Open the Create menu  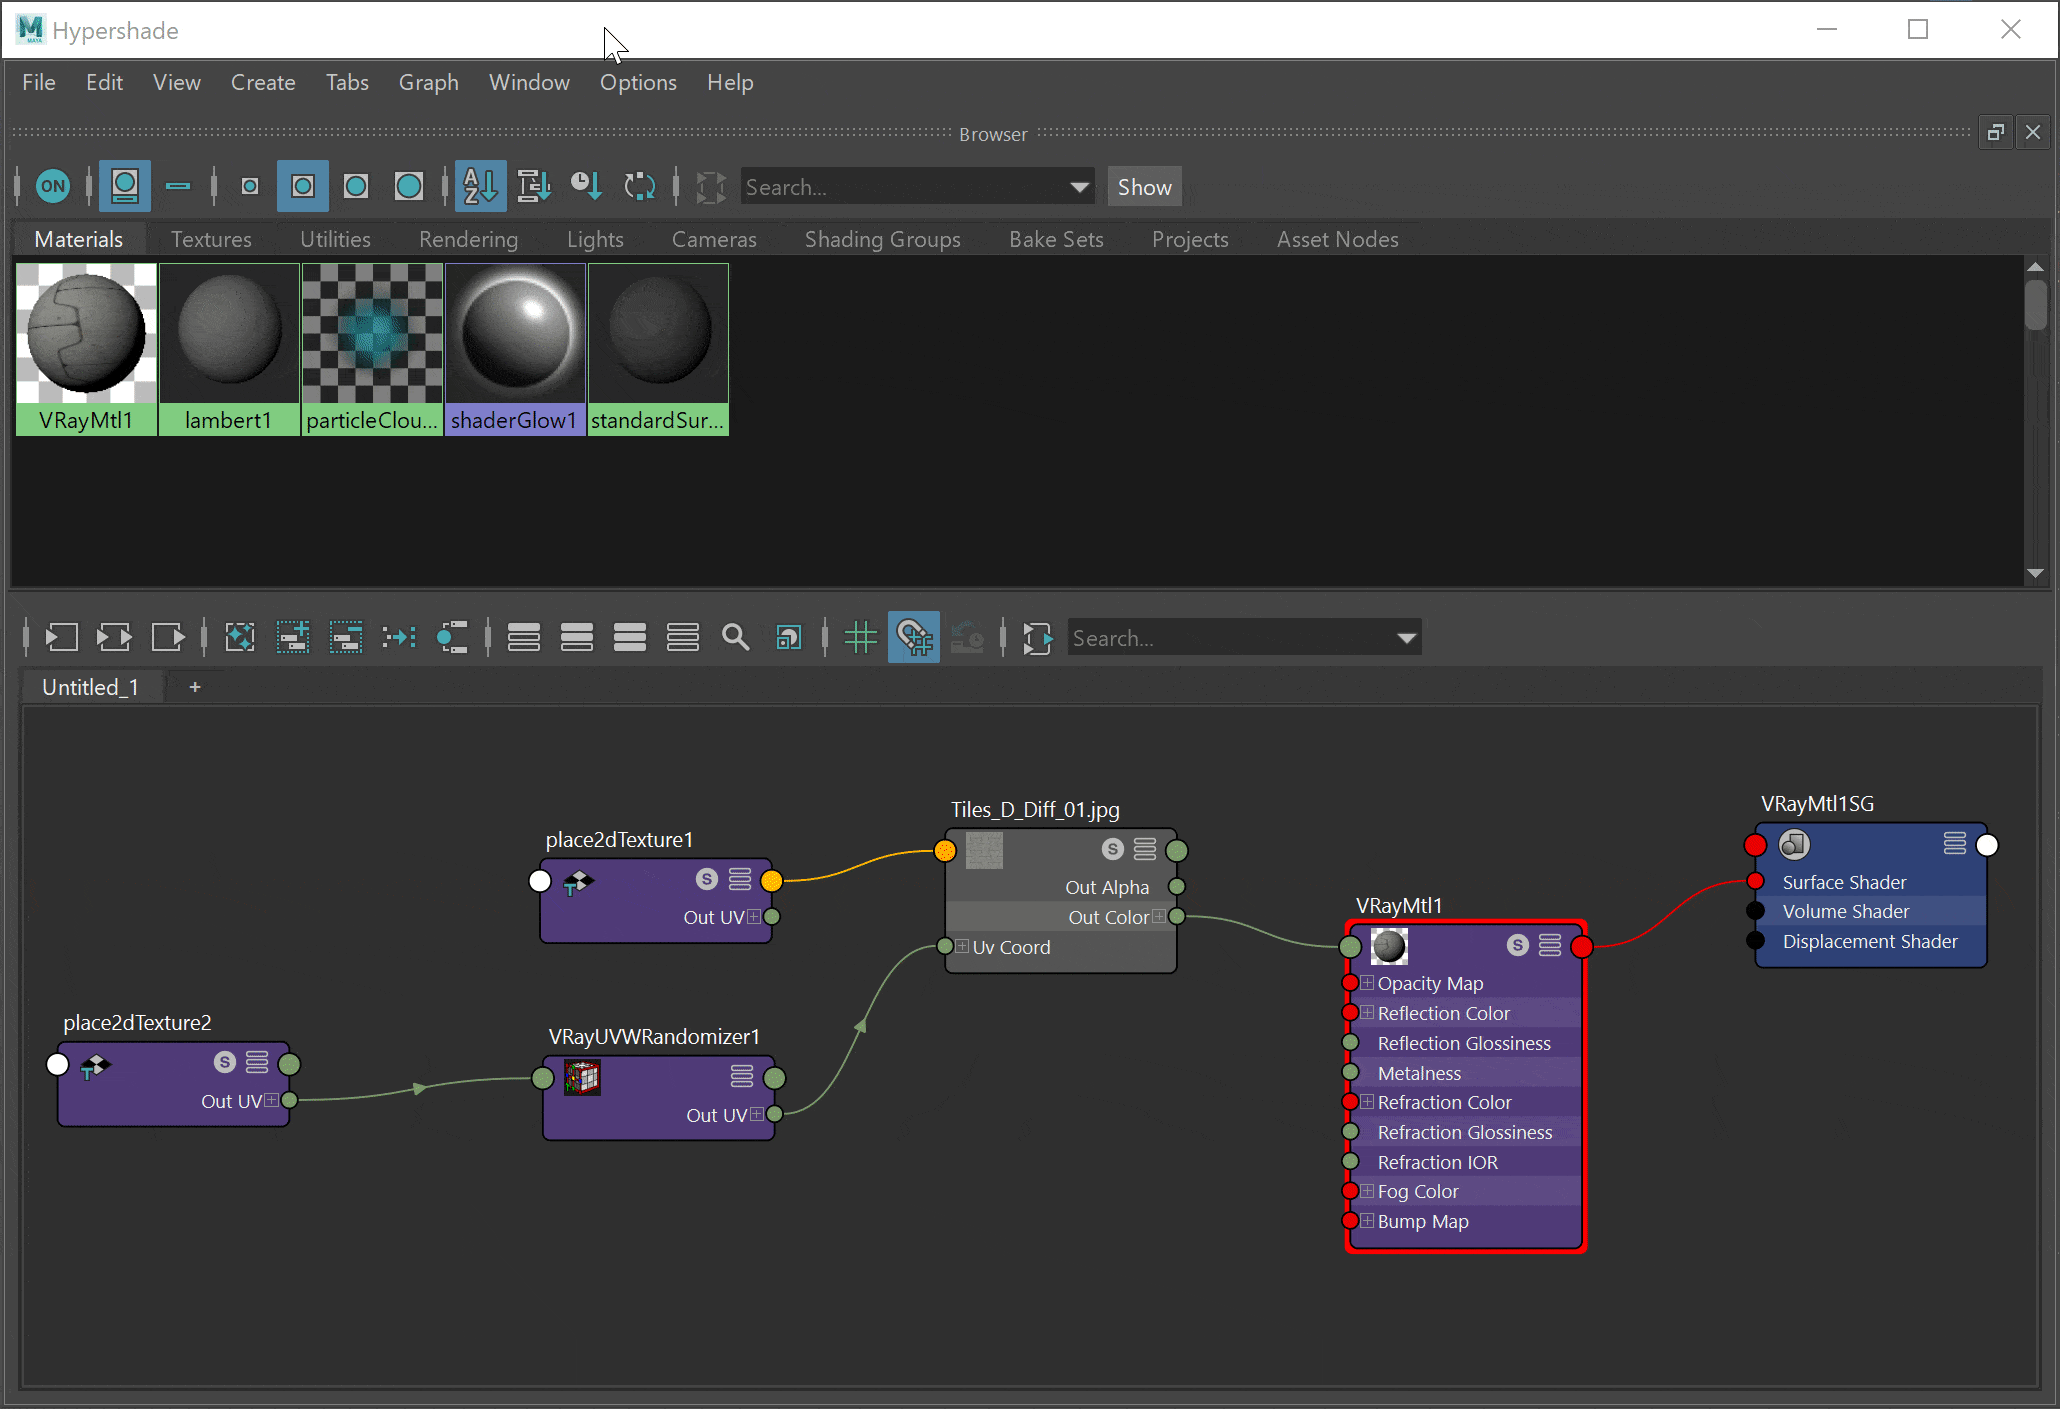pyautogui.click(x=263, y=82)
